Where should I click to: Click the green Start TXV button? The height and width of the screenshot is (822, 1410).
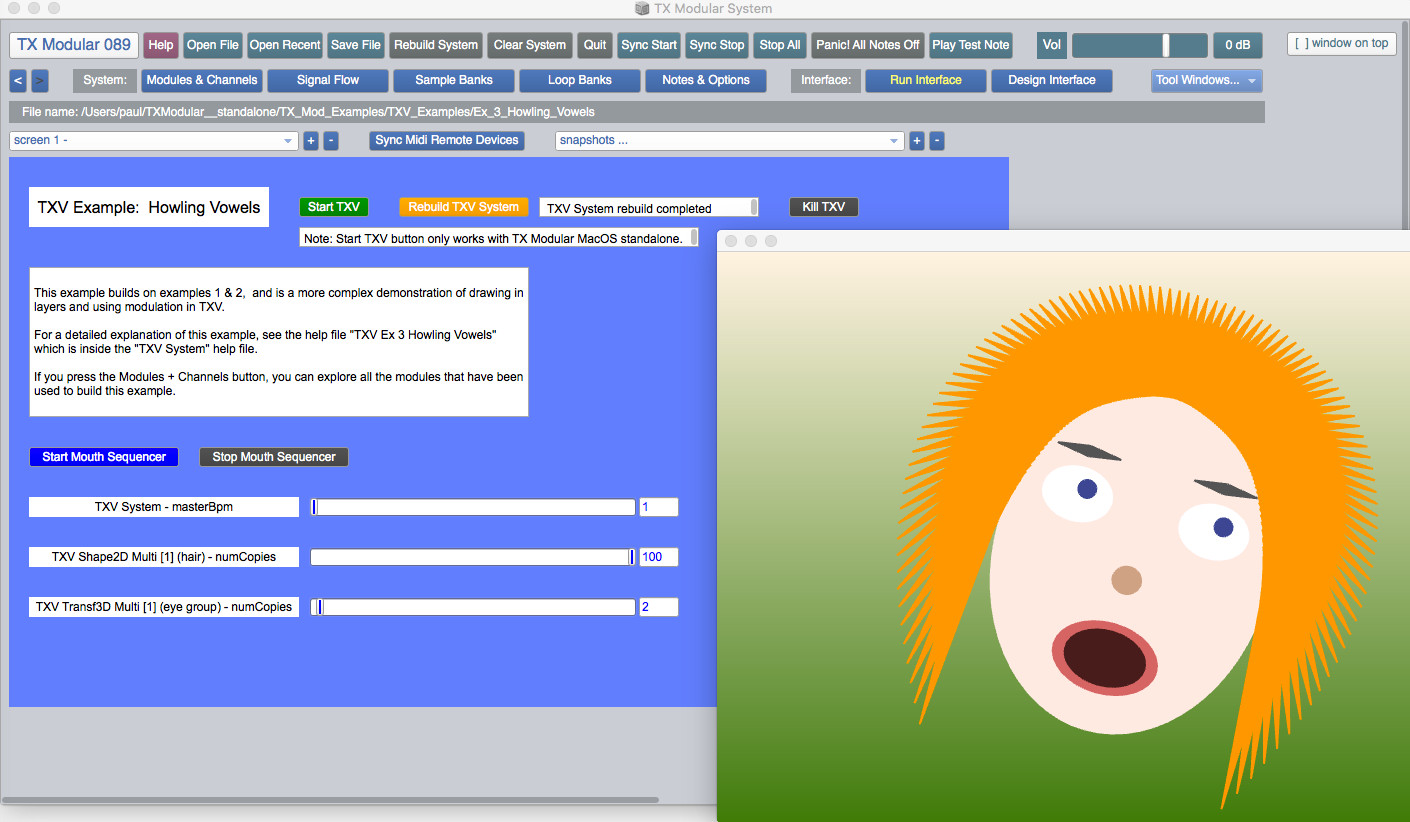[334, 207]
